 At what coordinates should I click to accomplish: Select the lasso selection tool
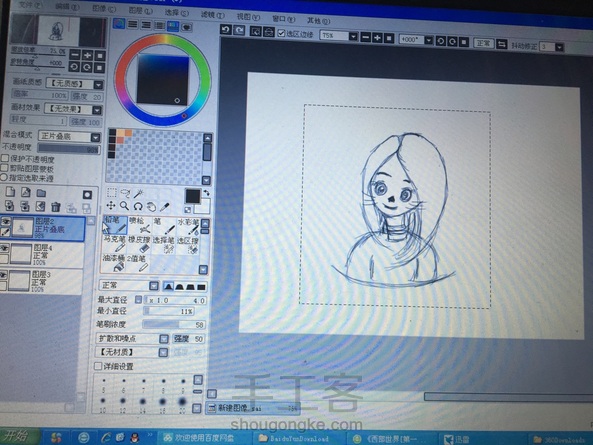tap(125, 193)
